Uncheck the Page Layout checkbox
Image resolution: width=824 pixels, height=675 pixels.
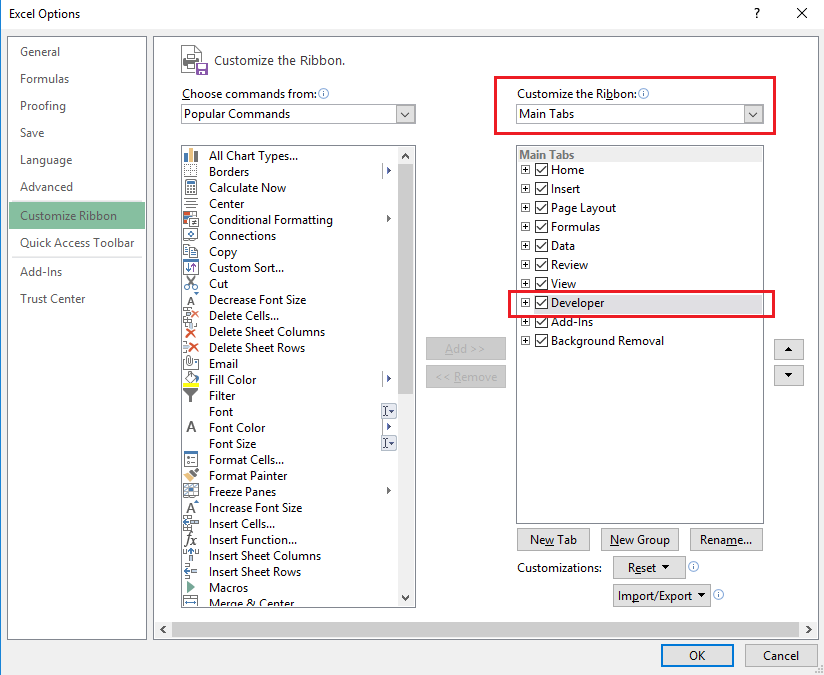pyautogui.click(x=542, y=208)
